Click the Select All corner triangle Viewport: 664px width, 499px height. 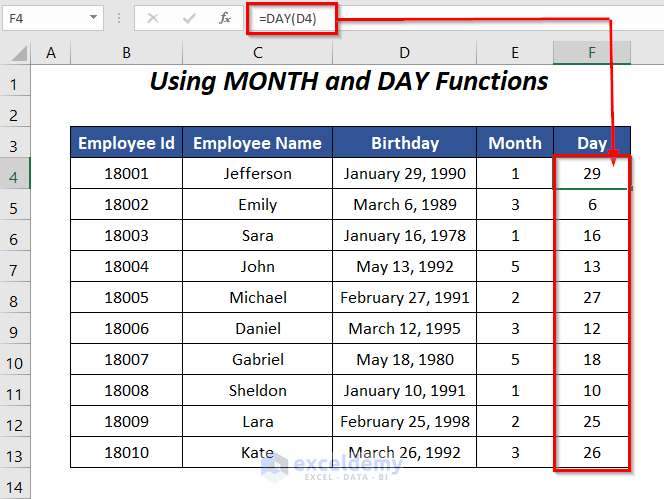pyautogui.click(x=19, y=53)
